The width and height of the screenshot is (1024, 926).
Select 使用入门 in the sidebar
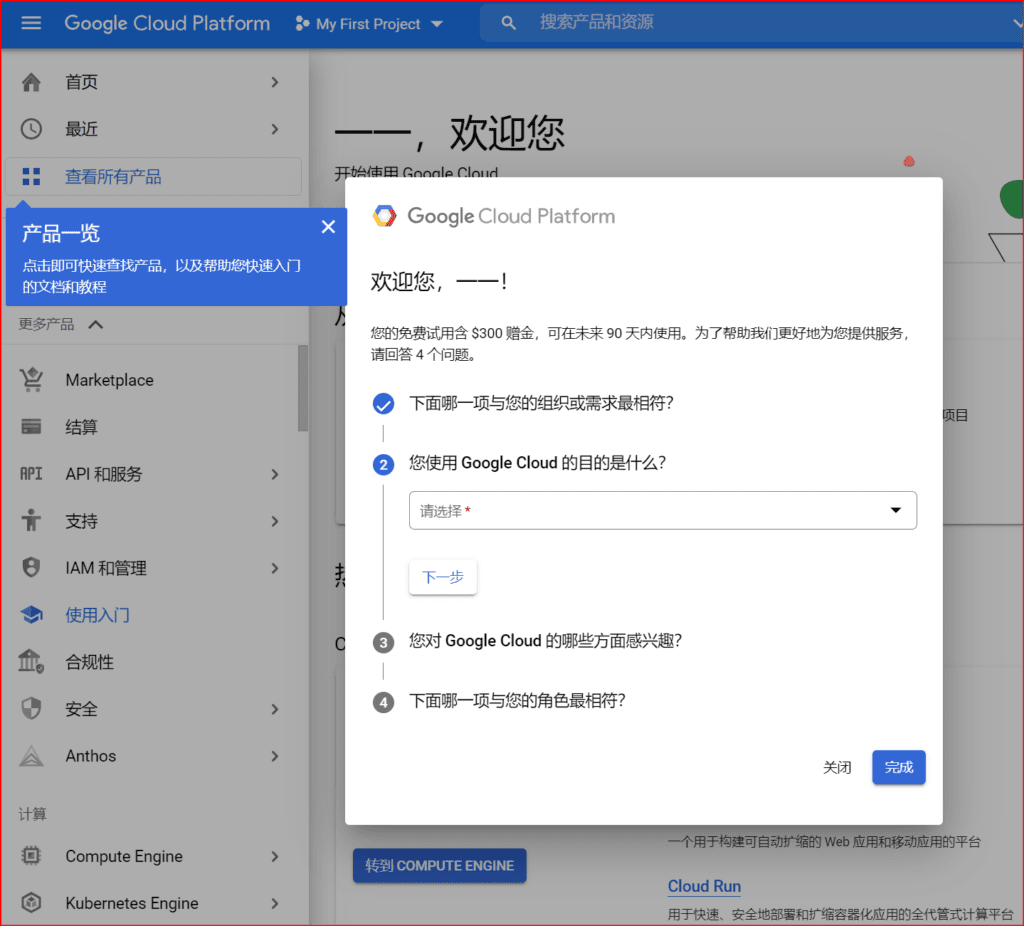tap(95, 614)
